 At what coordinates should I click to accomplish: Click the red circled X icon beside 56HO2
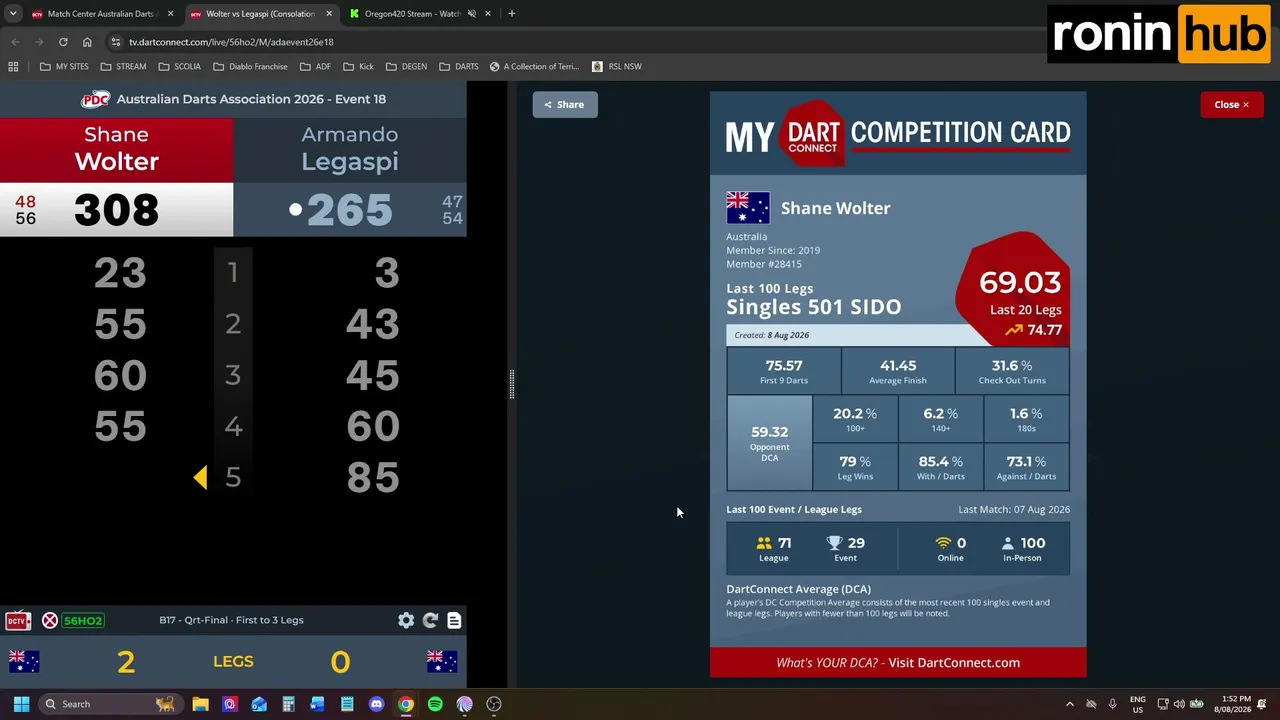pyautogui.click(x=49, y=621)
